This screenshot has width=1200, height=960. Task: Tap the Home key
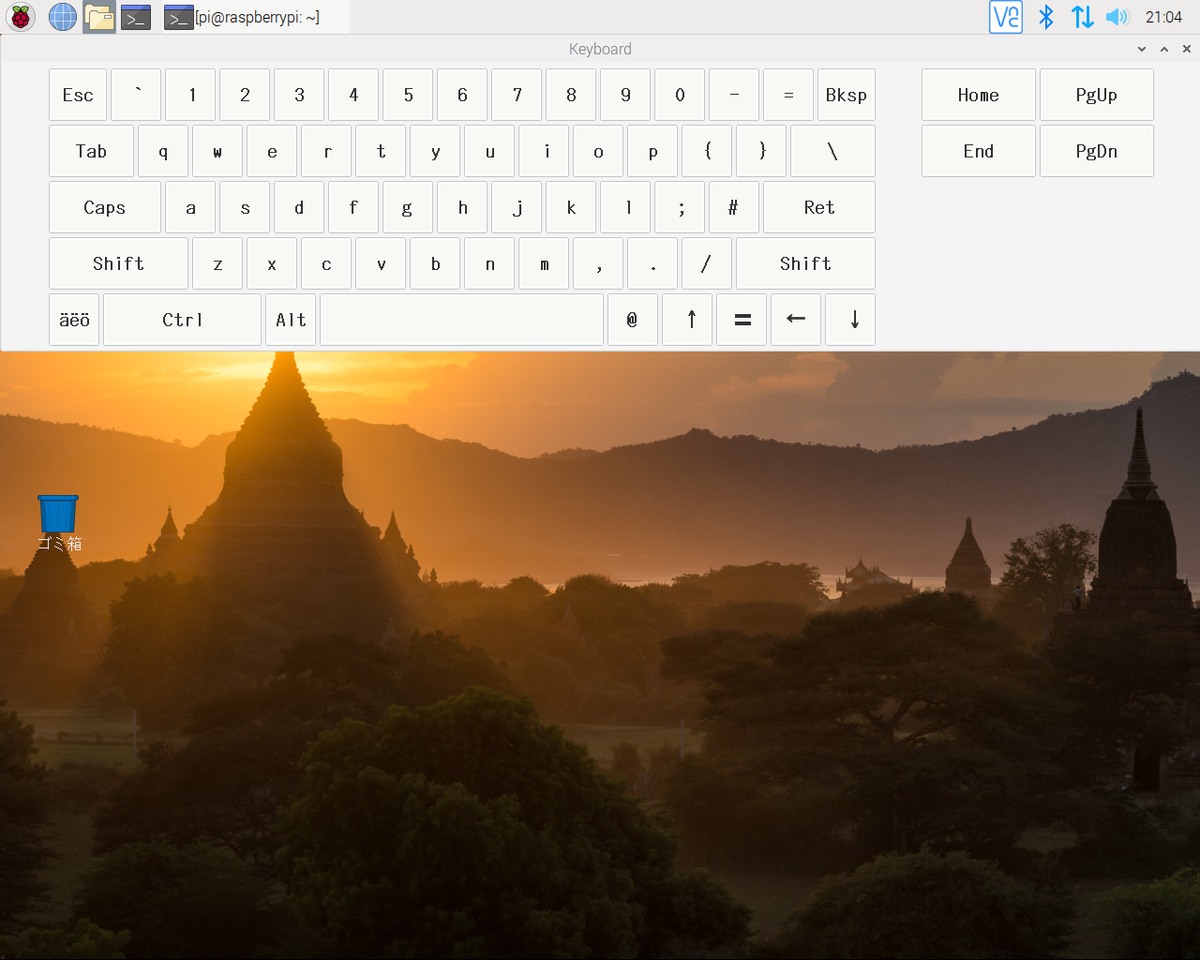pyautogui.click(x=978, y=95)
